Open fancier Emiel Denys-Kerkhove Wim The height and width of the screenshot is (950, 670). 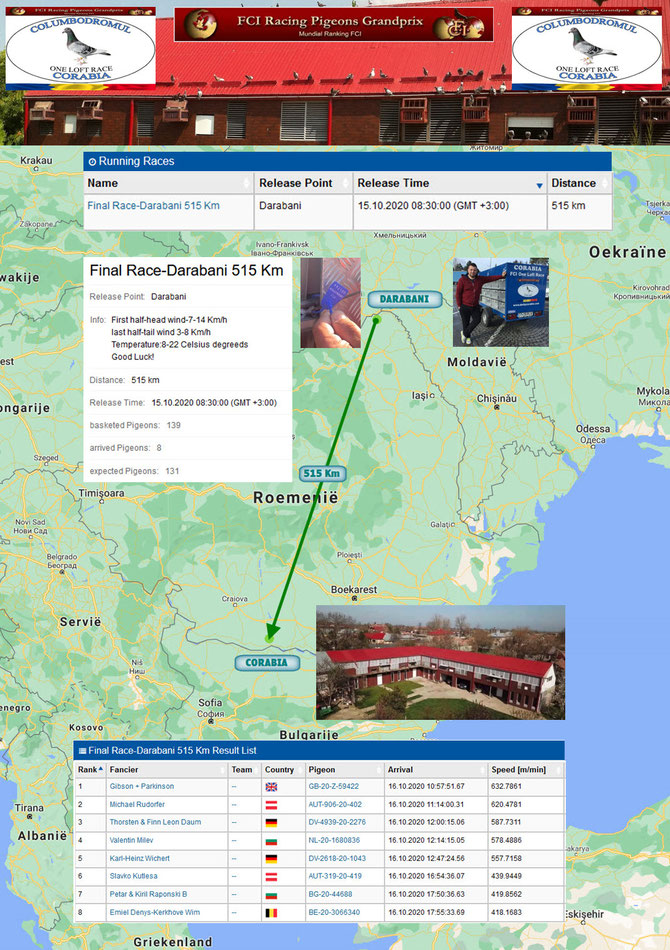pyautogui.click(x=154, y=912)
